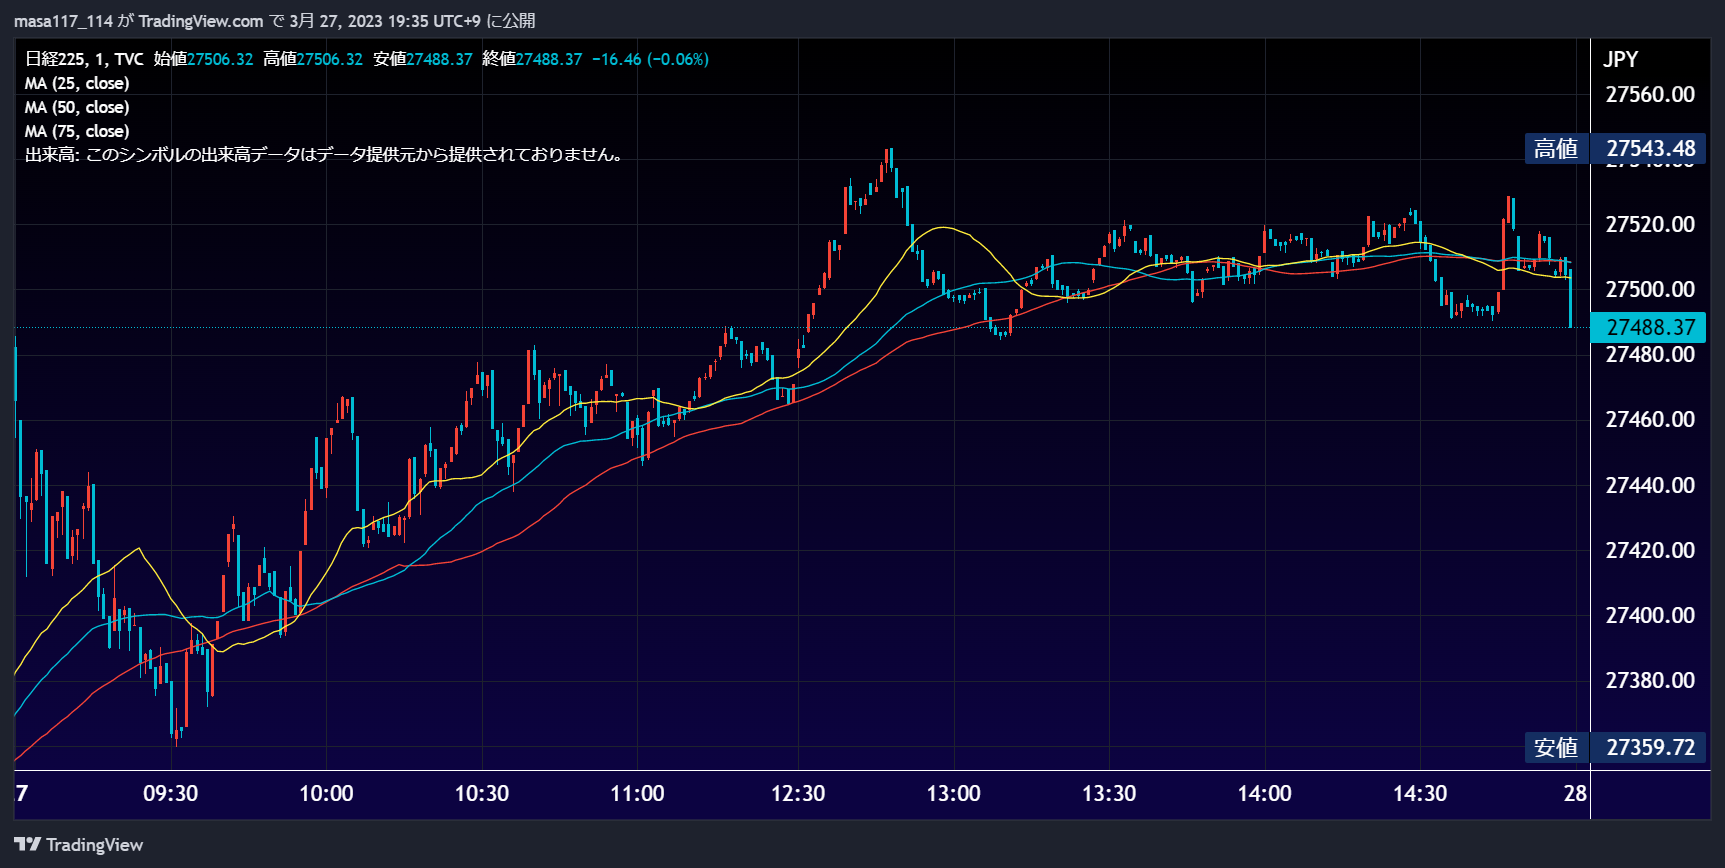Viewport: 1725px width, 868px height.
Task: Select the MA (50, close) indicator legend
Action: (x=77, y=107)
